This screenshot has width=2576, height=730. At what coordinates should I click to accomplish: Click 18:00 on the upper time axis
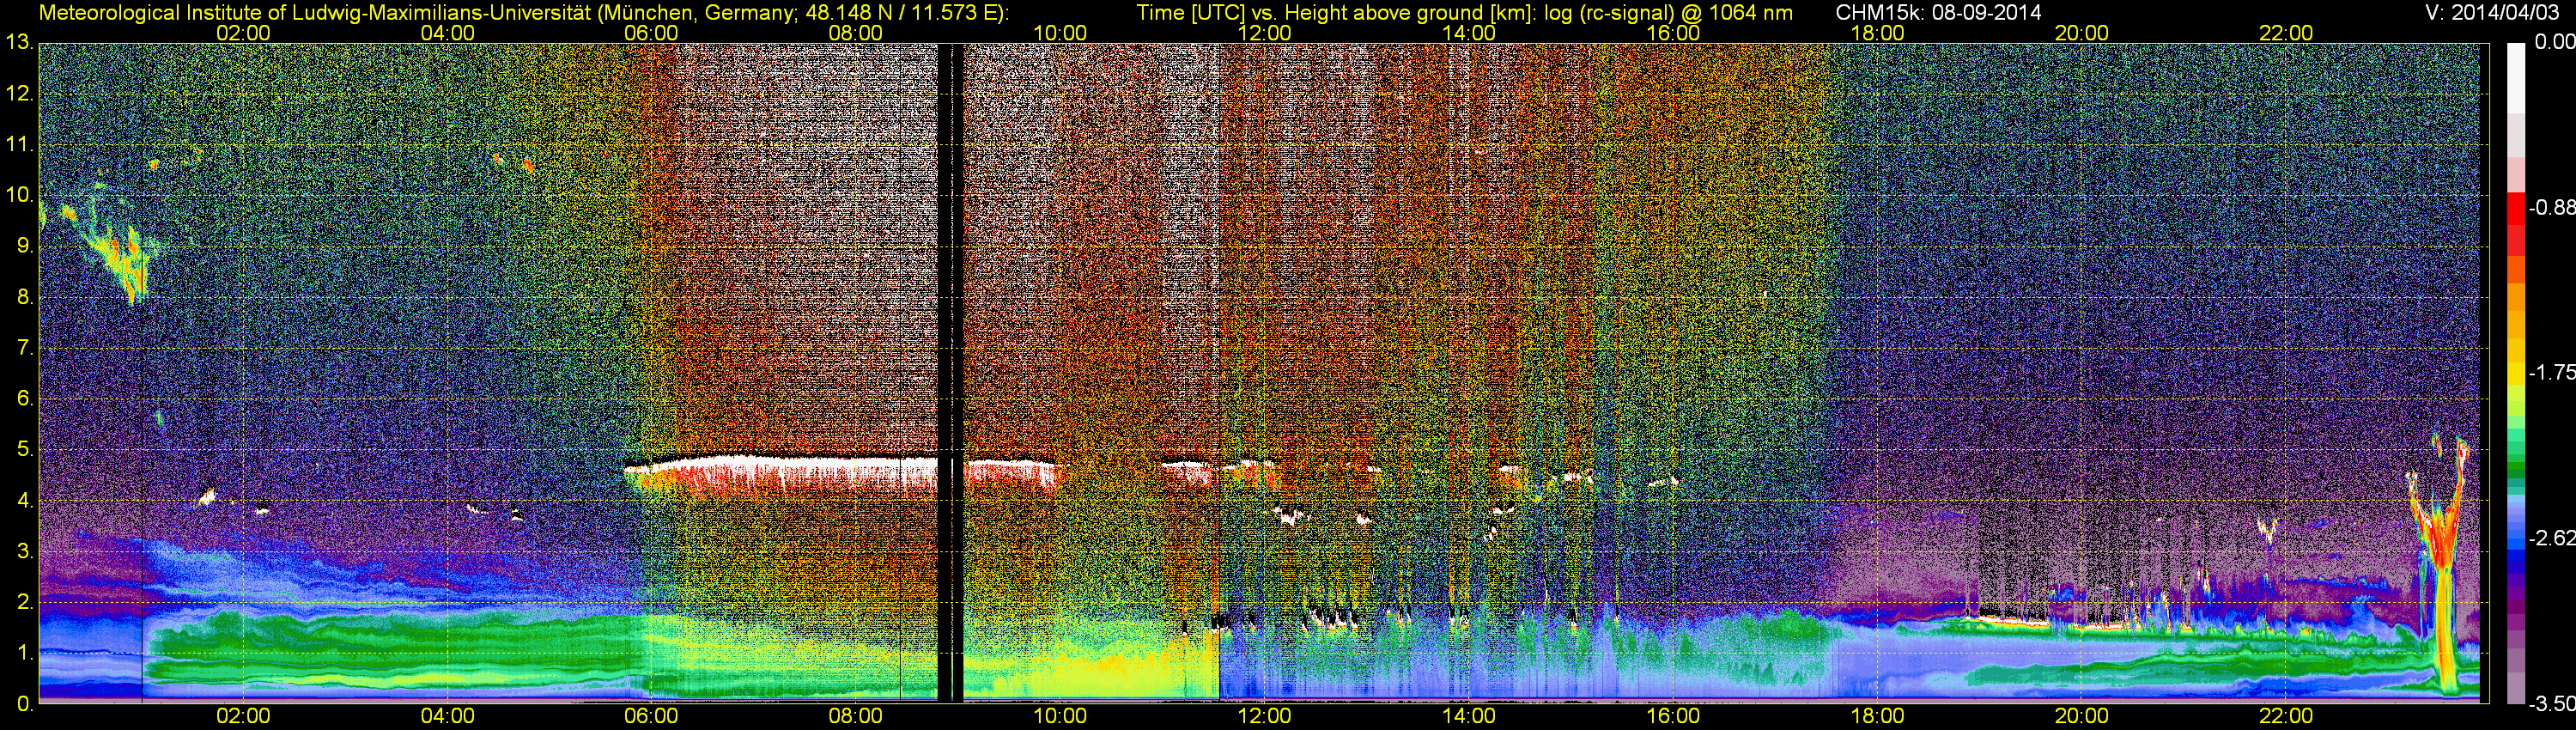1877,33
